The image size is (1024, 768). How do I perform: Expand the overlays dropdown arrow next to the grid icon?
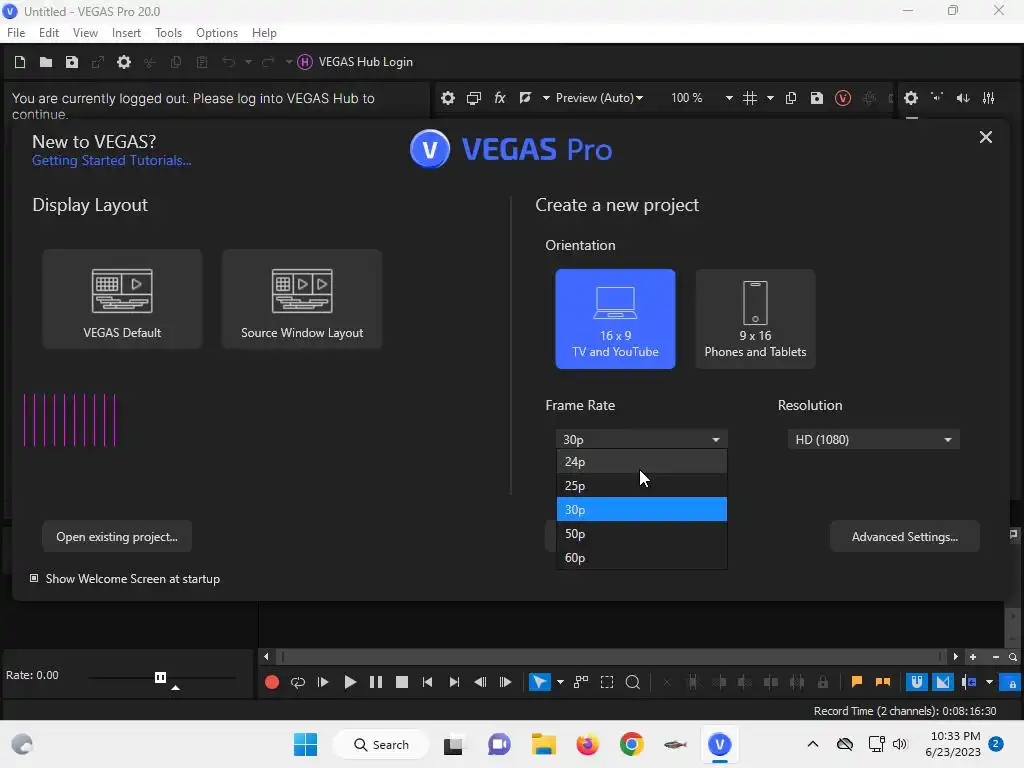(x=770, y=98)
